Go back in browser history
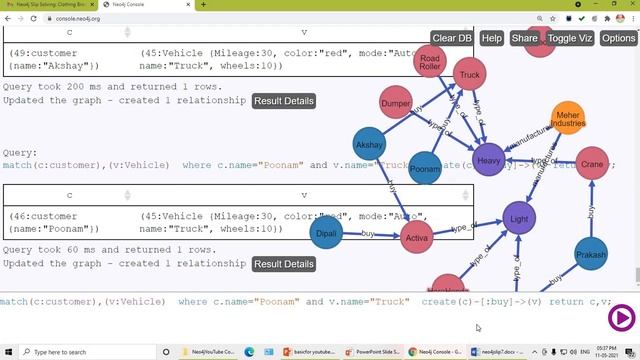The image size is (640, 360). 8,18
